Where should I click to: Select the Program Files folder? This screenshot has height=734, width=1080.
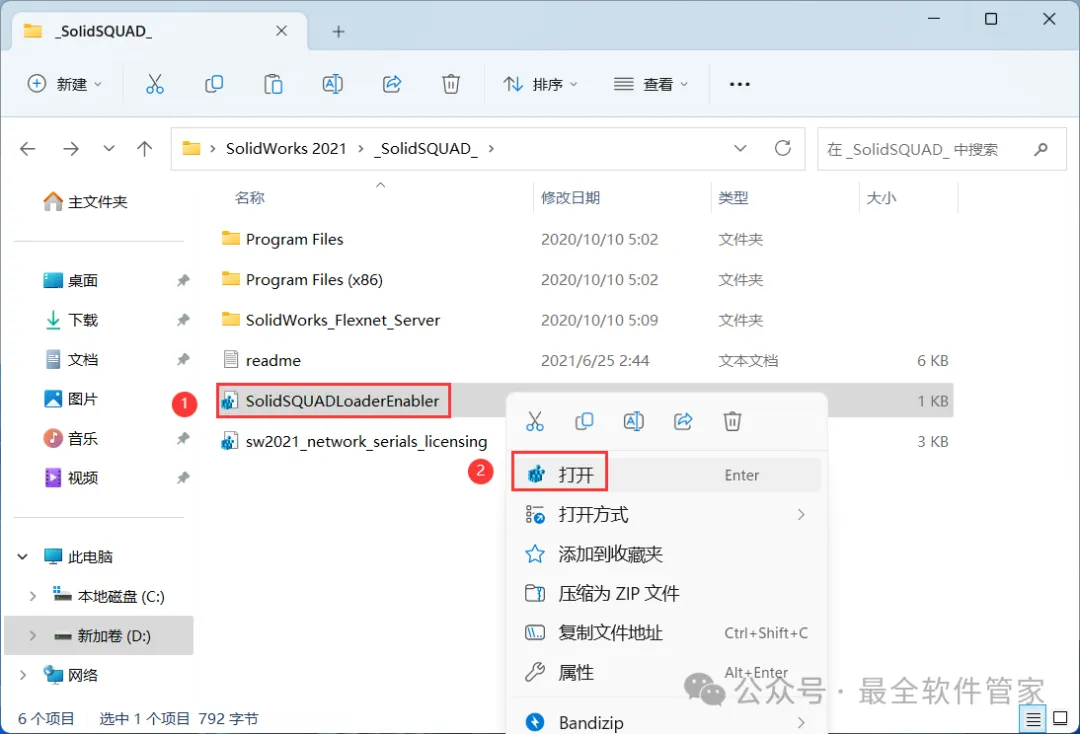tap(294, 240)
